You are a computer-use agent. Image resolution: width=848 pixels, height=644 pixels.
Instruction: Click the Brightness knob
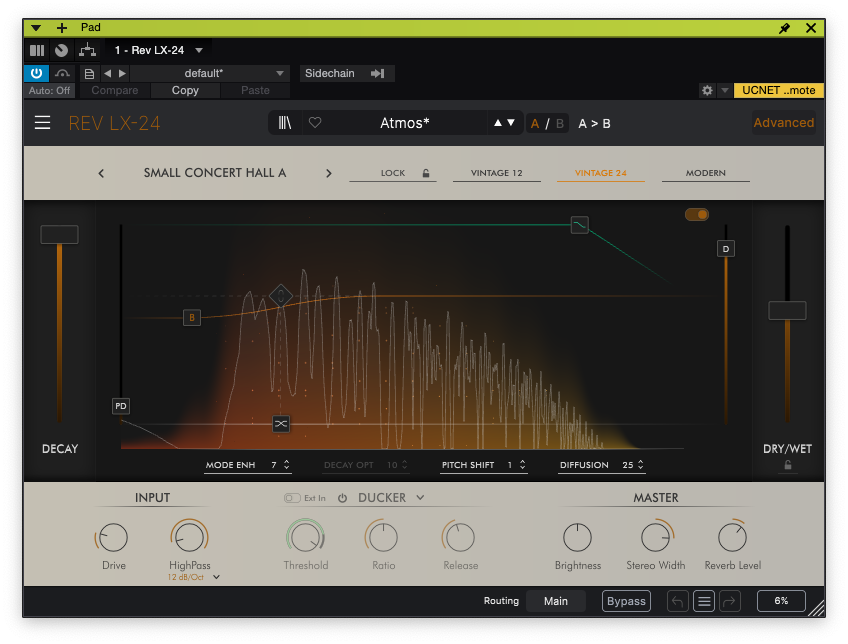point(578,537)
